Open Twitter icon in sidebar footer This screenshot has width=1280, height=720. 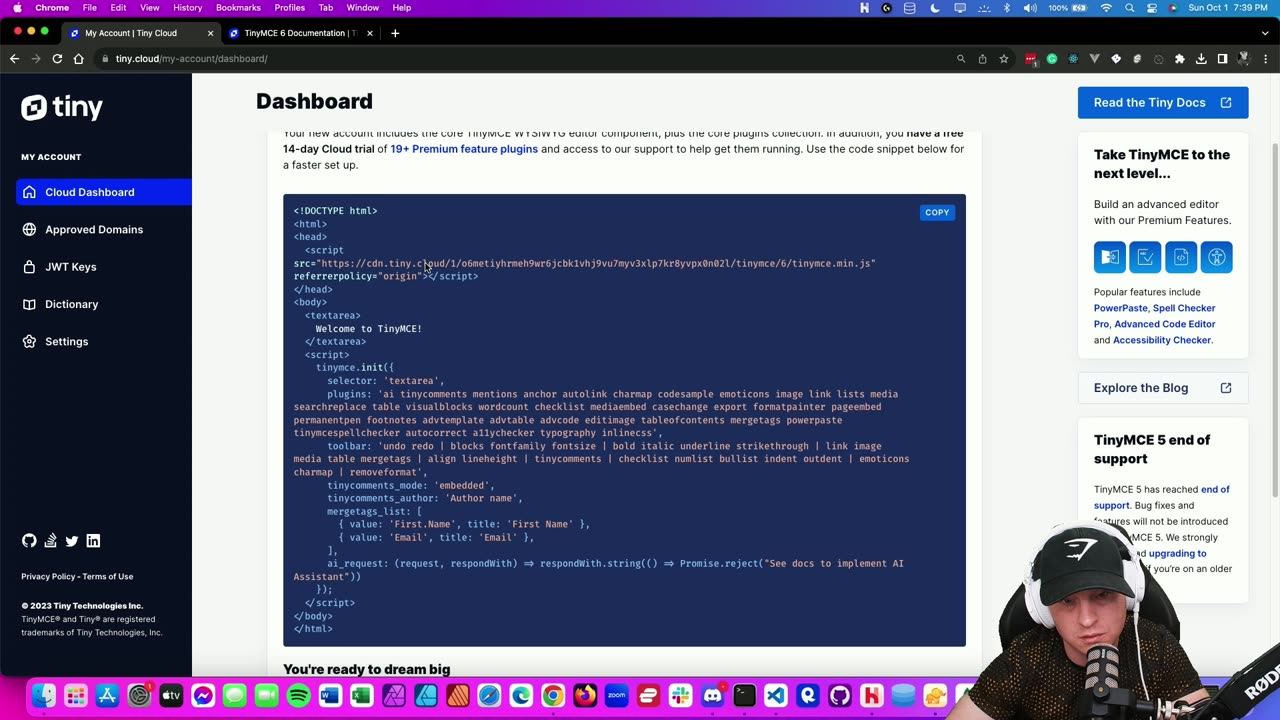click(x=72, y=541)
